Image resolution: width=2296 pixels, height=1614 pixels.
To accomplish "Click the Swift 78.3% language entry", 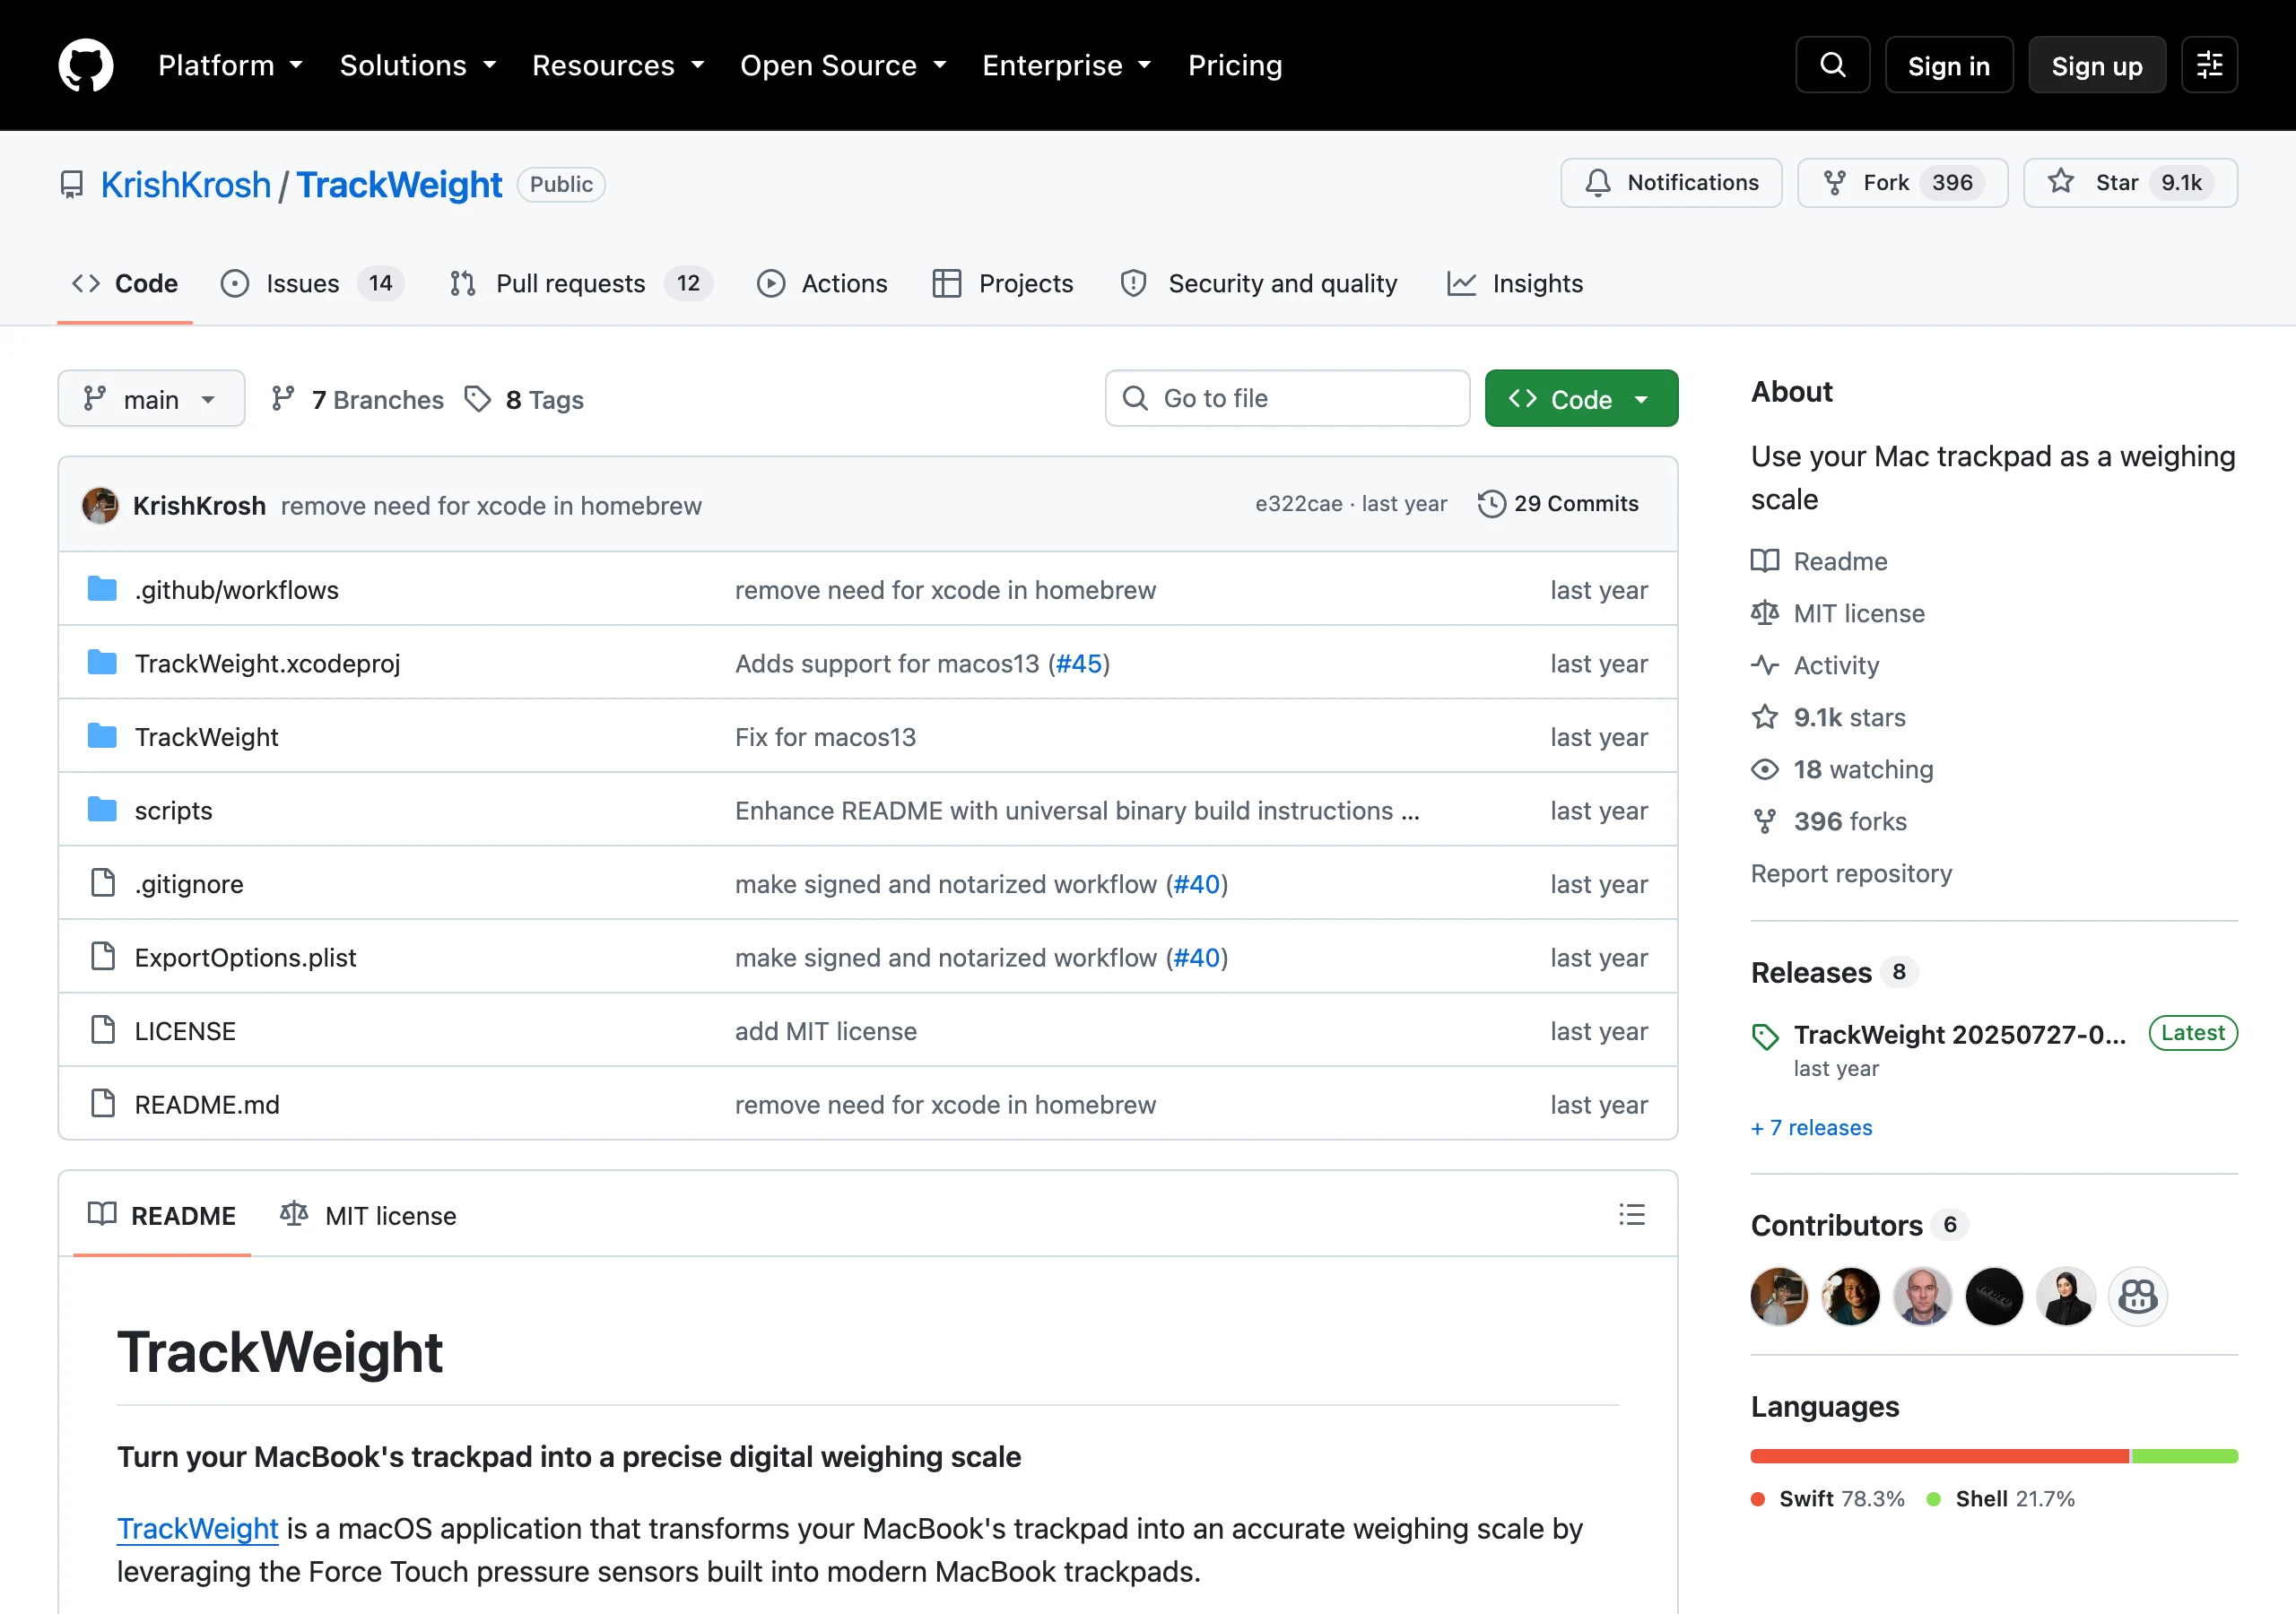I will click(x=1828, y=1498).
